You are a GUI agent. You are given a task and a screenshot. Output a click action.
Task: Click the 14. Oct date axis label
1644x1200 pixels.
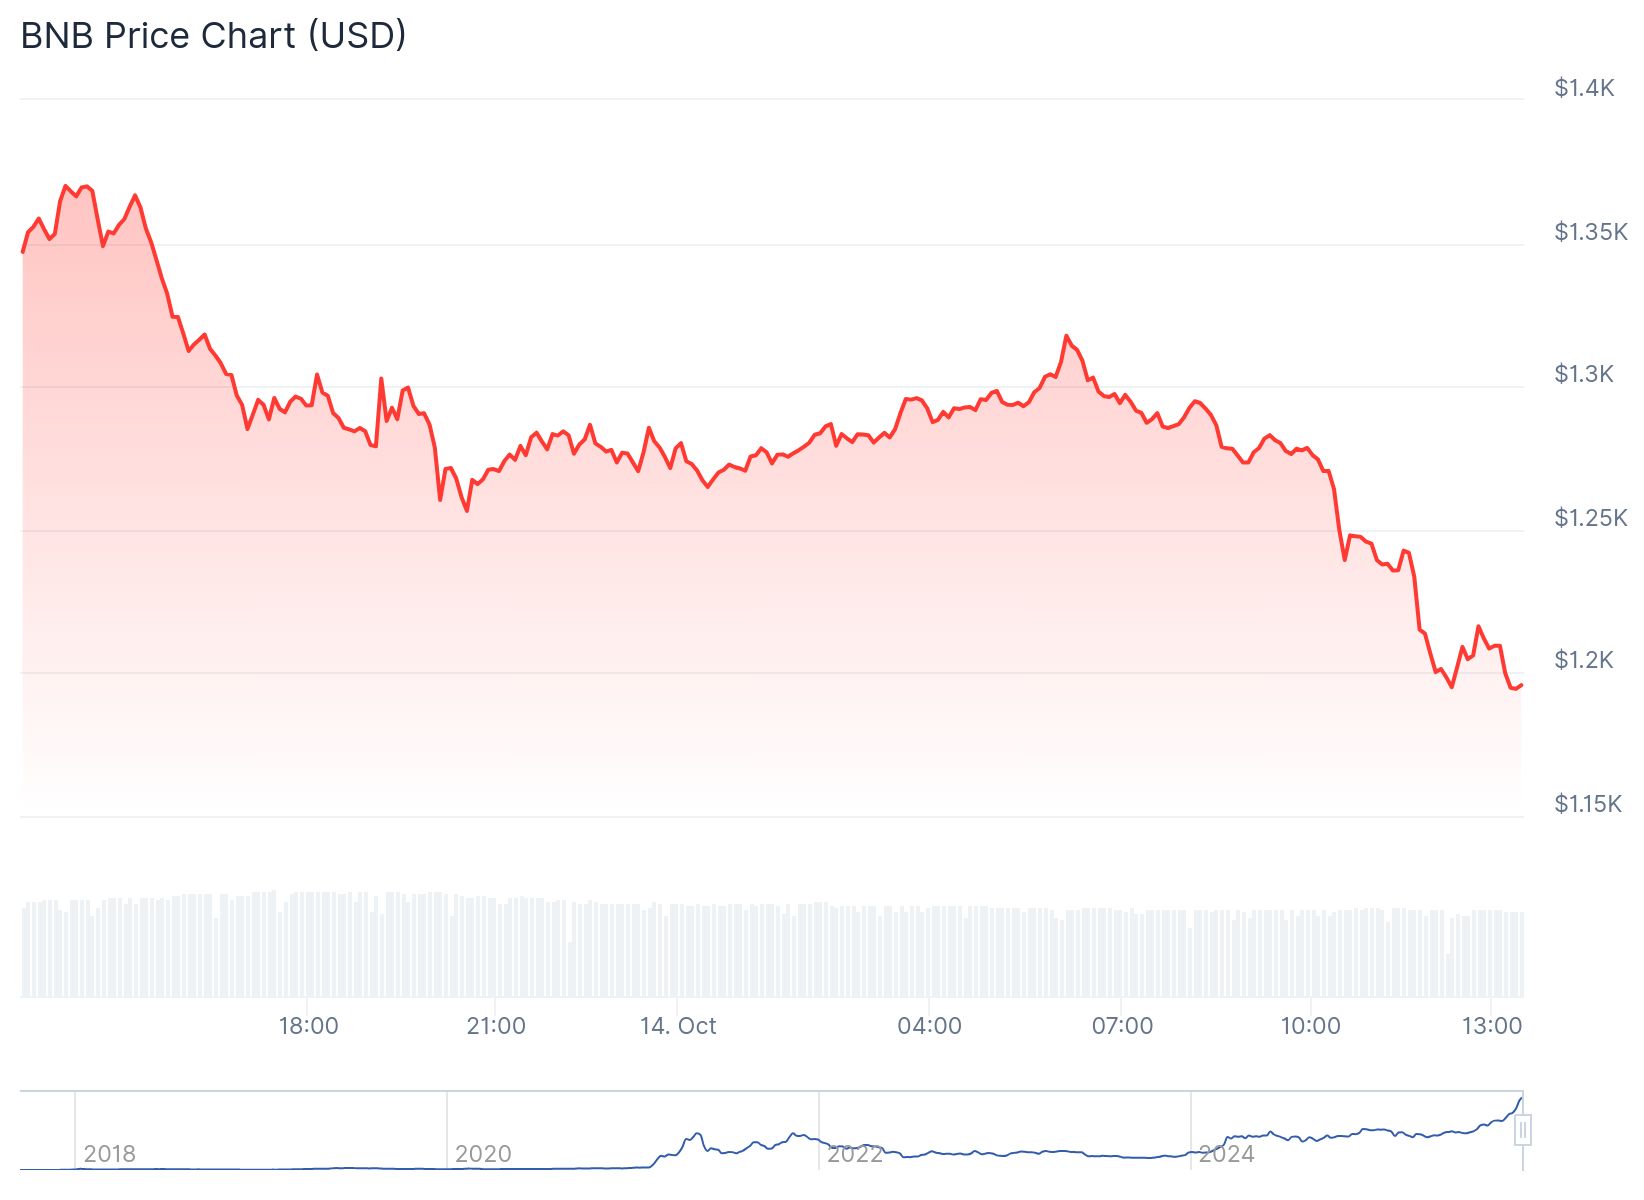(x=678, y=1026)
